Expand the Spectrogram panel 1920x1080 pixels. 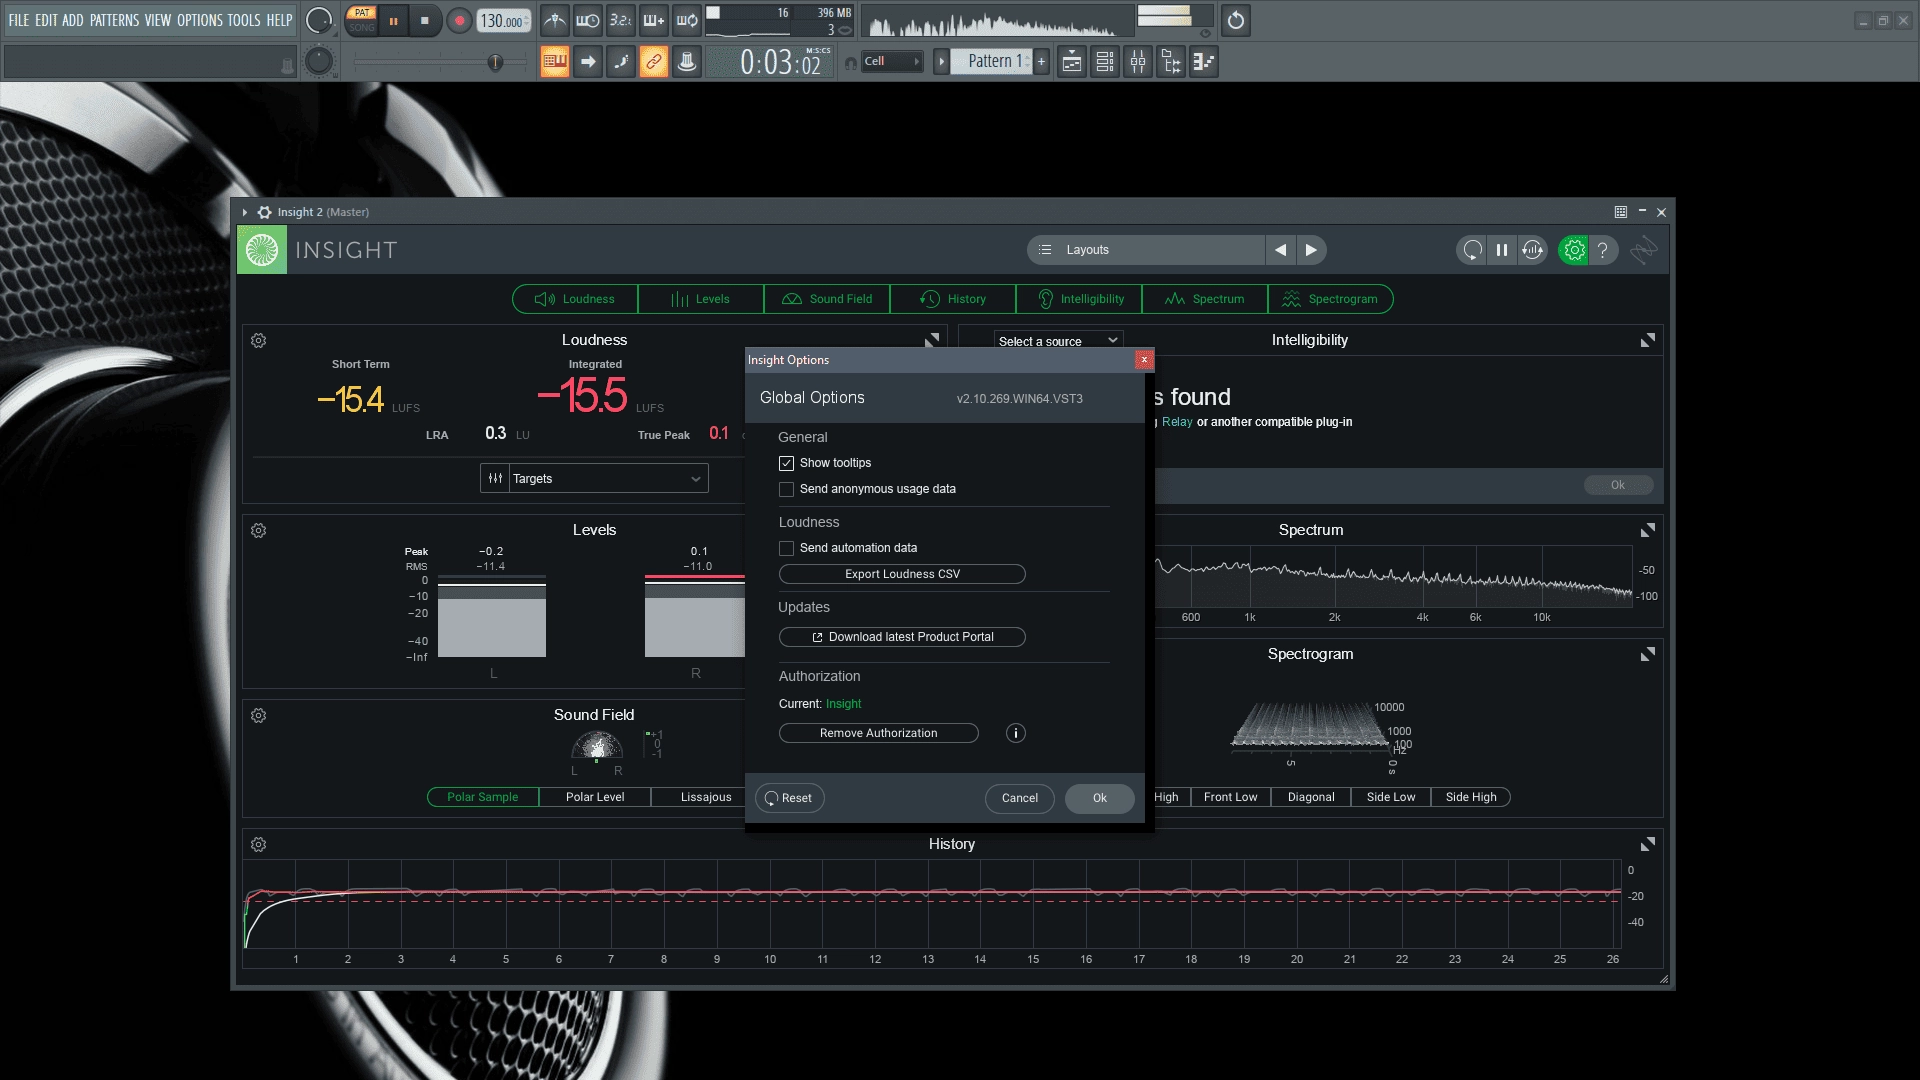(x=1648, y=654)
